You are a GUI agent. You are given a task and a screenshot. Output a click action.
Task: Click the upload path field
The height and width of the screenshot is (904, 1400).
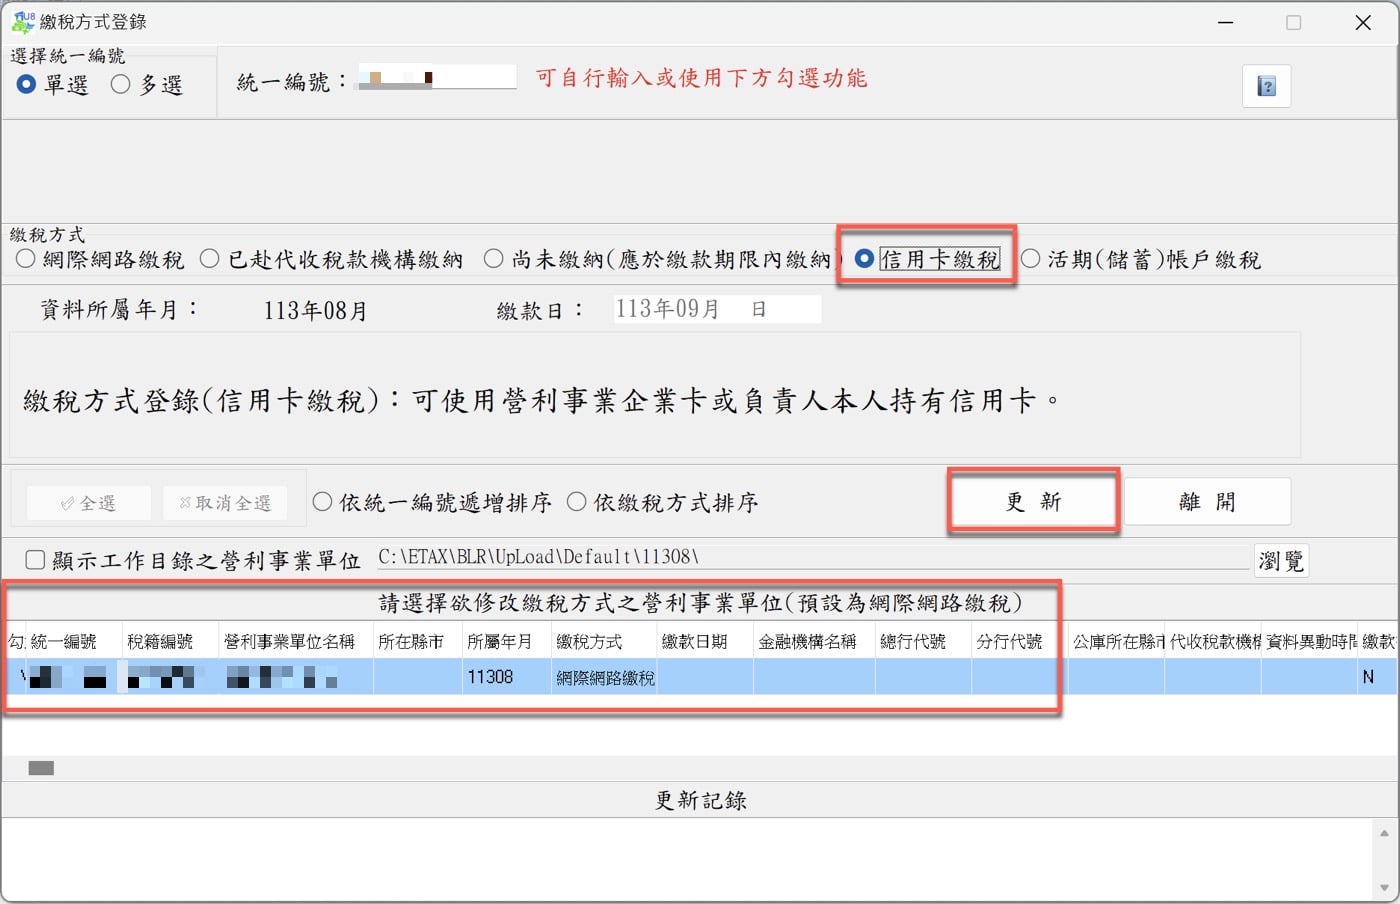click(x=813, y=557)
